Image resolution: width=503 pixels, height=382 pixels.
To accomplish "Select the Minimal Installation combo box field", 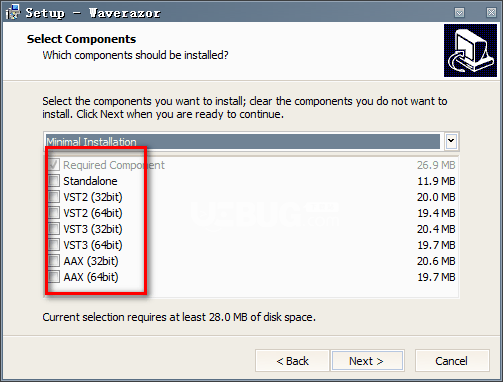I will pyautogui.click(x=243, y=141).
